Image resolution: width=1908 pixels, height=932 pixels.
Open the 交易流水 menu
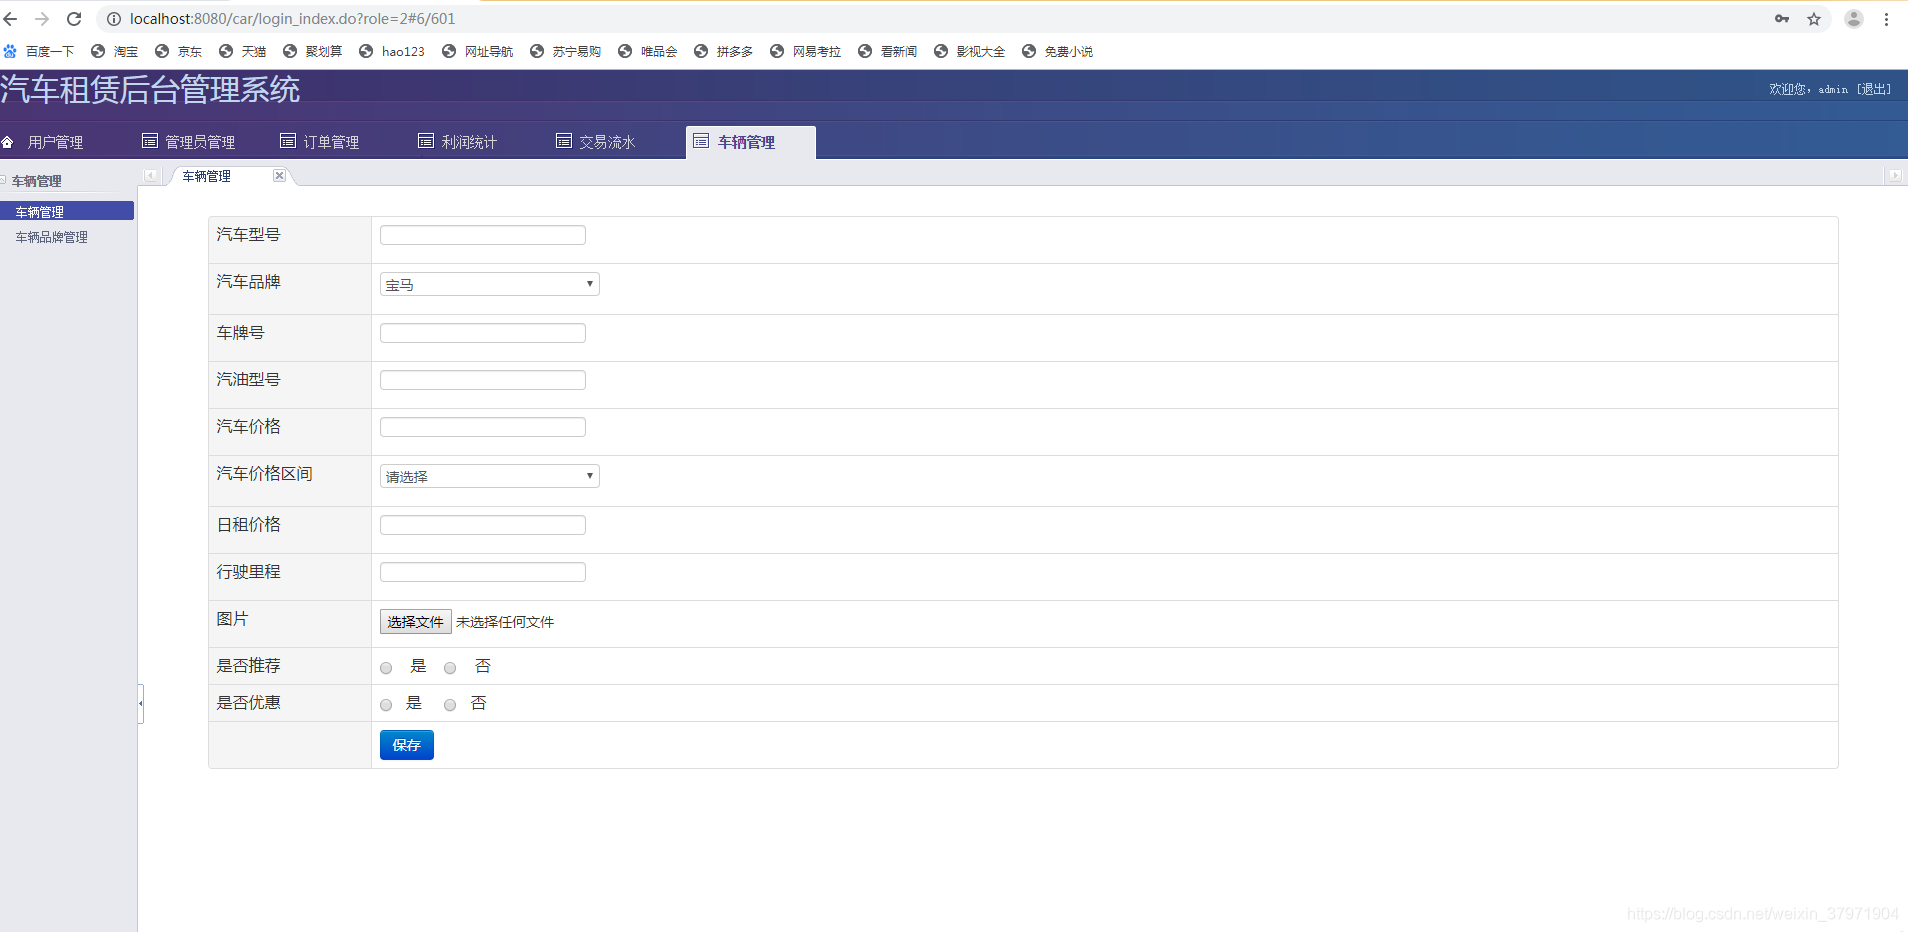(x=596, y=142)
